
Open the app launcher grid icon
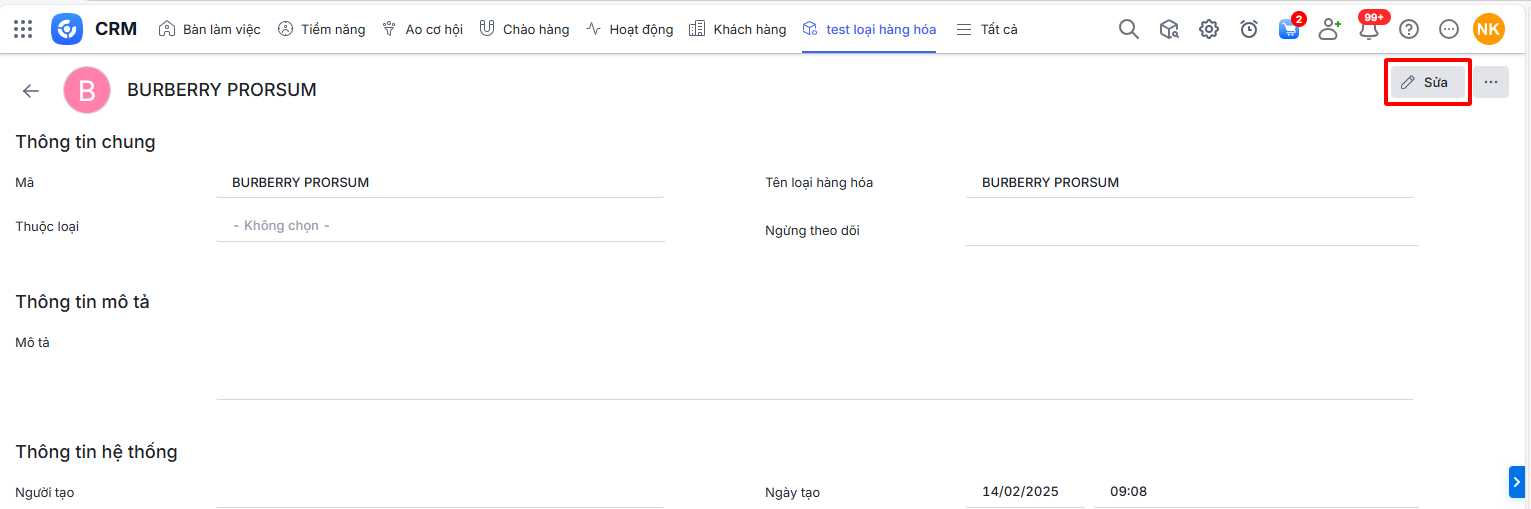(23, 29)
